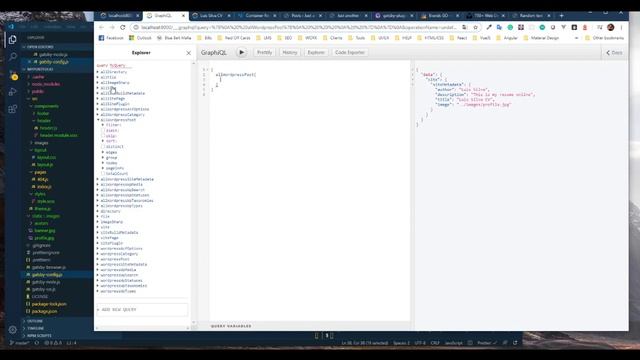Switch to the localhost:8000 browser tab

pyautogui.click(x=119, y=16)
